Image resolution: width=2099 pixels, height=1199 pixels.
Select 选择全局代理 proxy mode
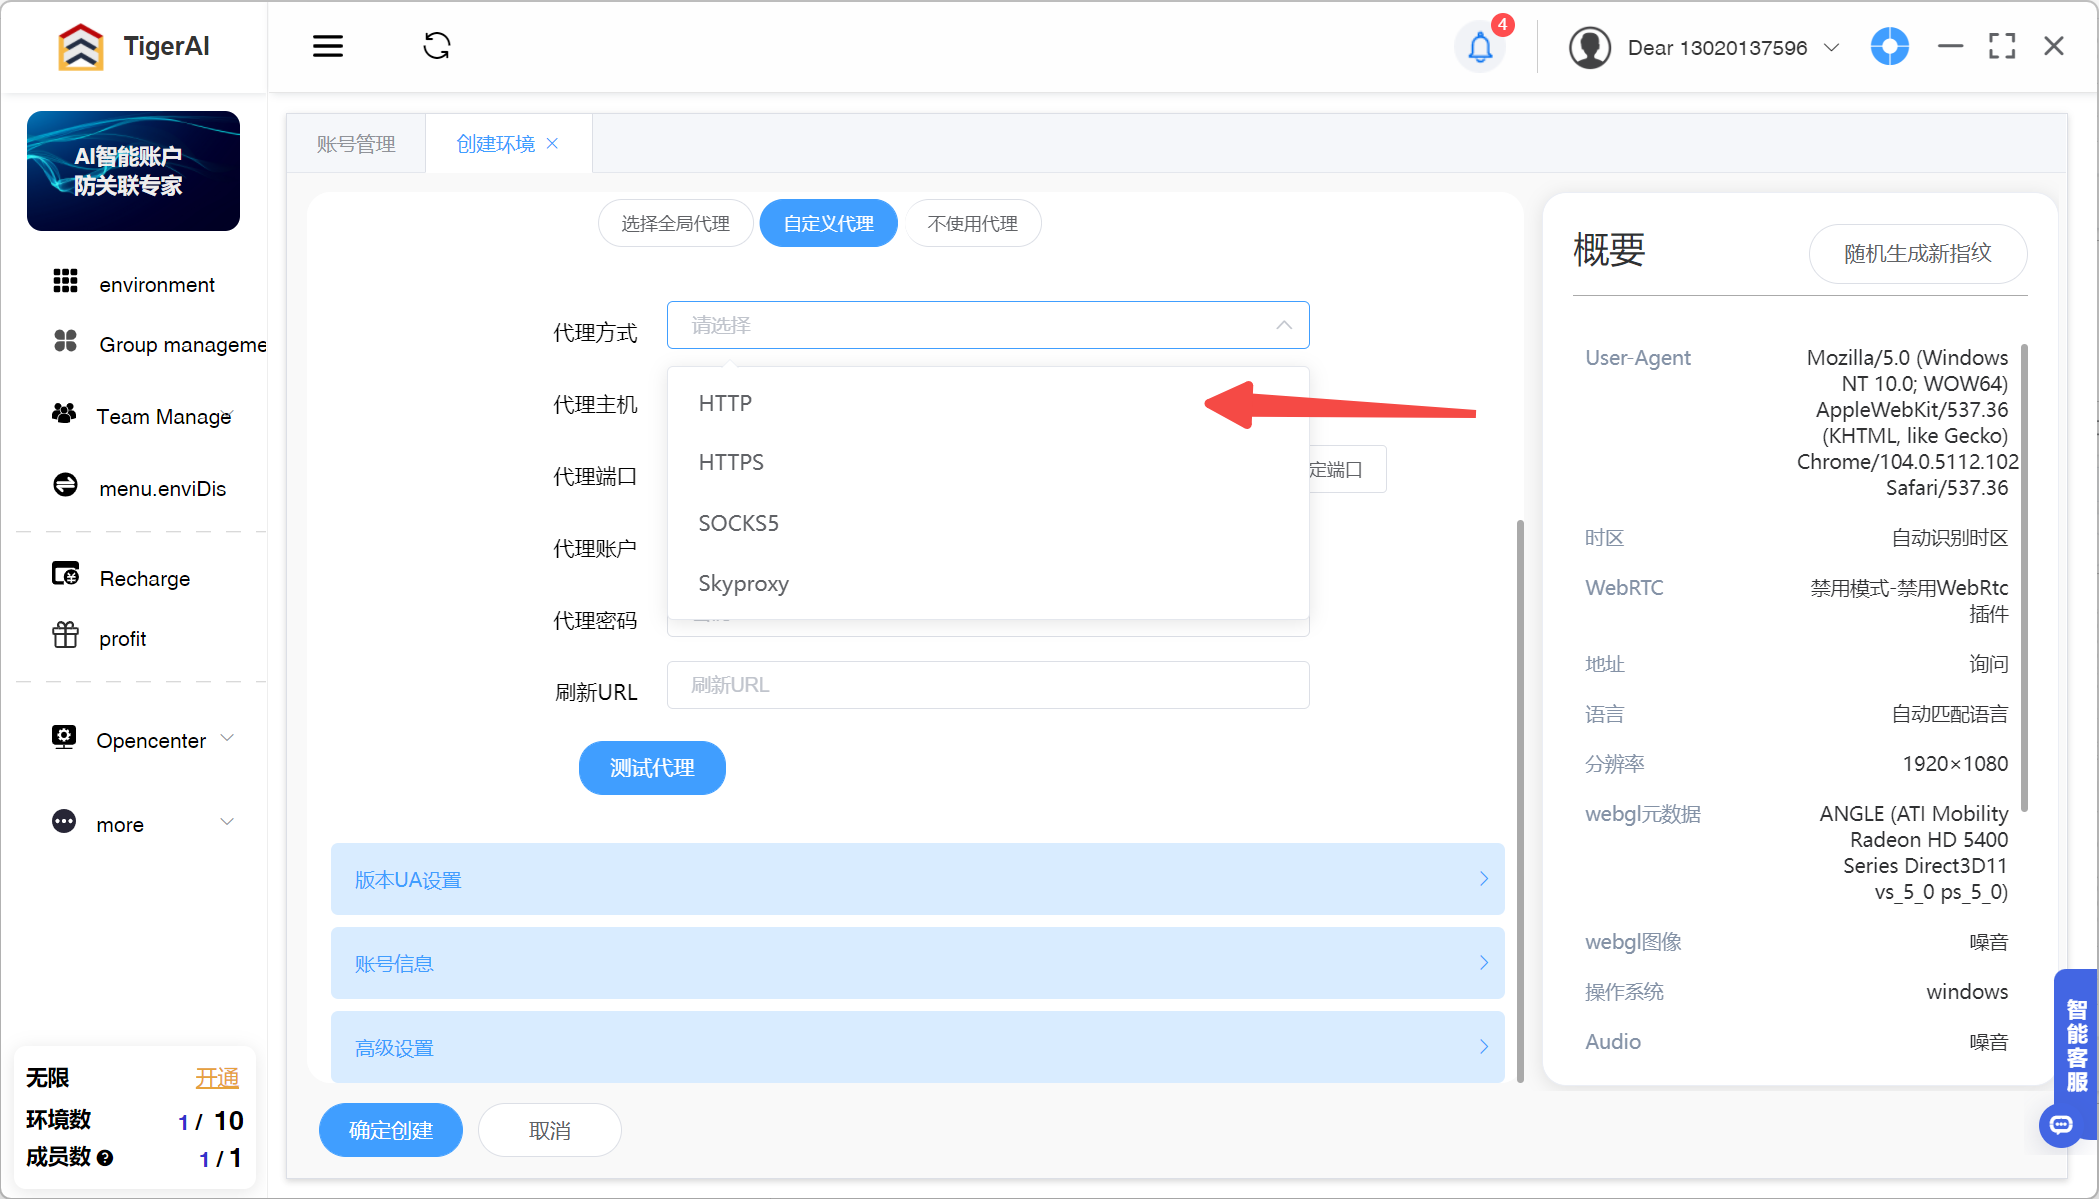[x=675, y=223]
